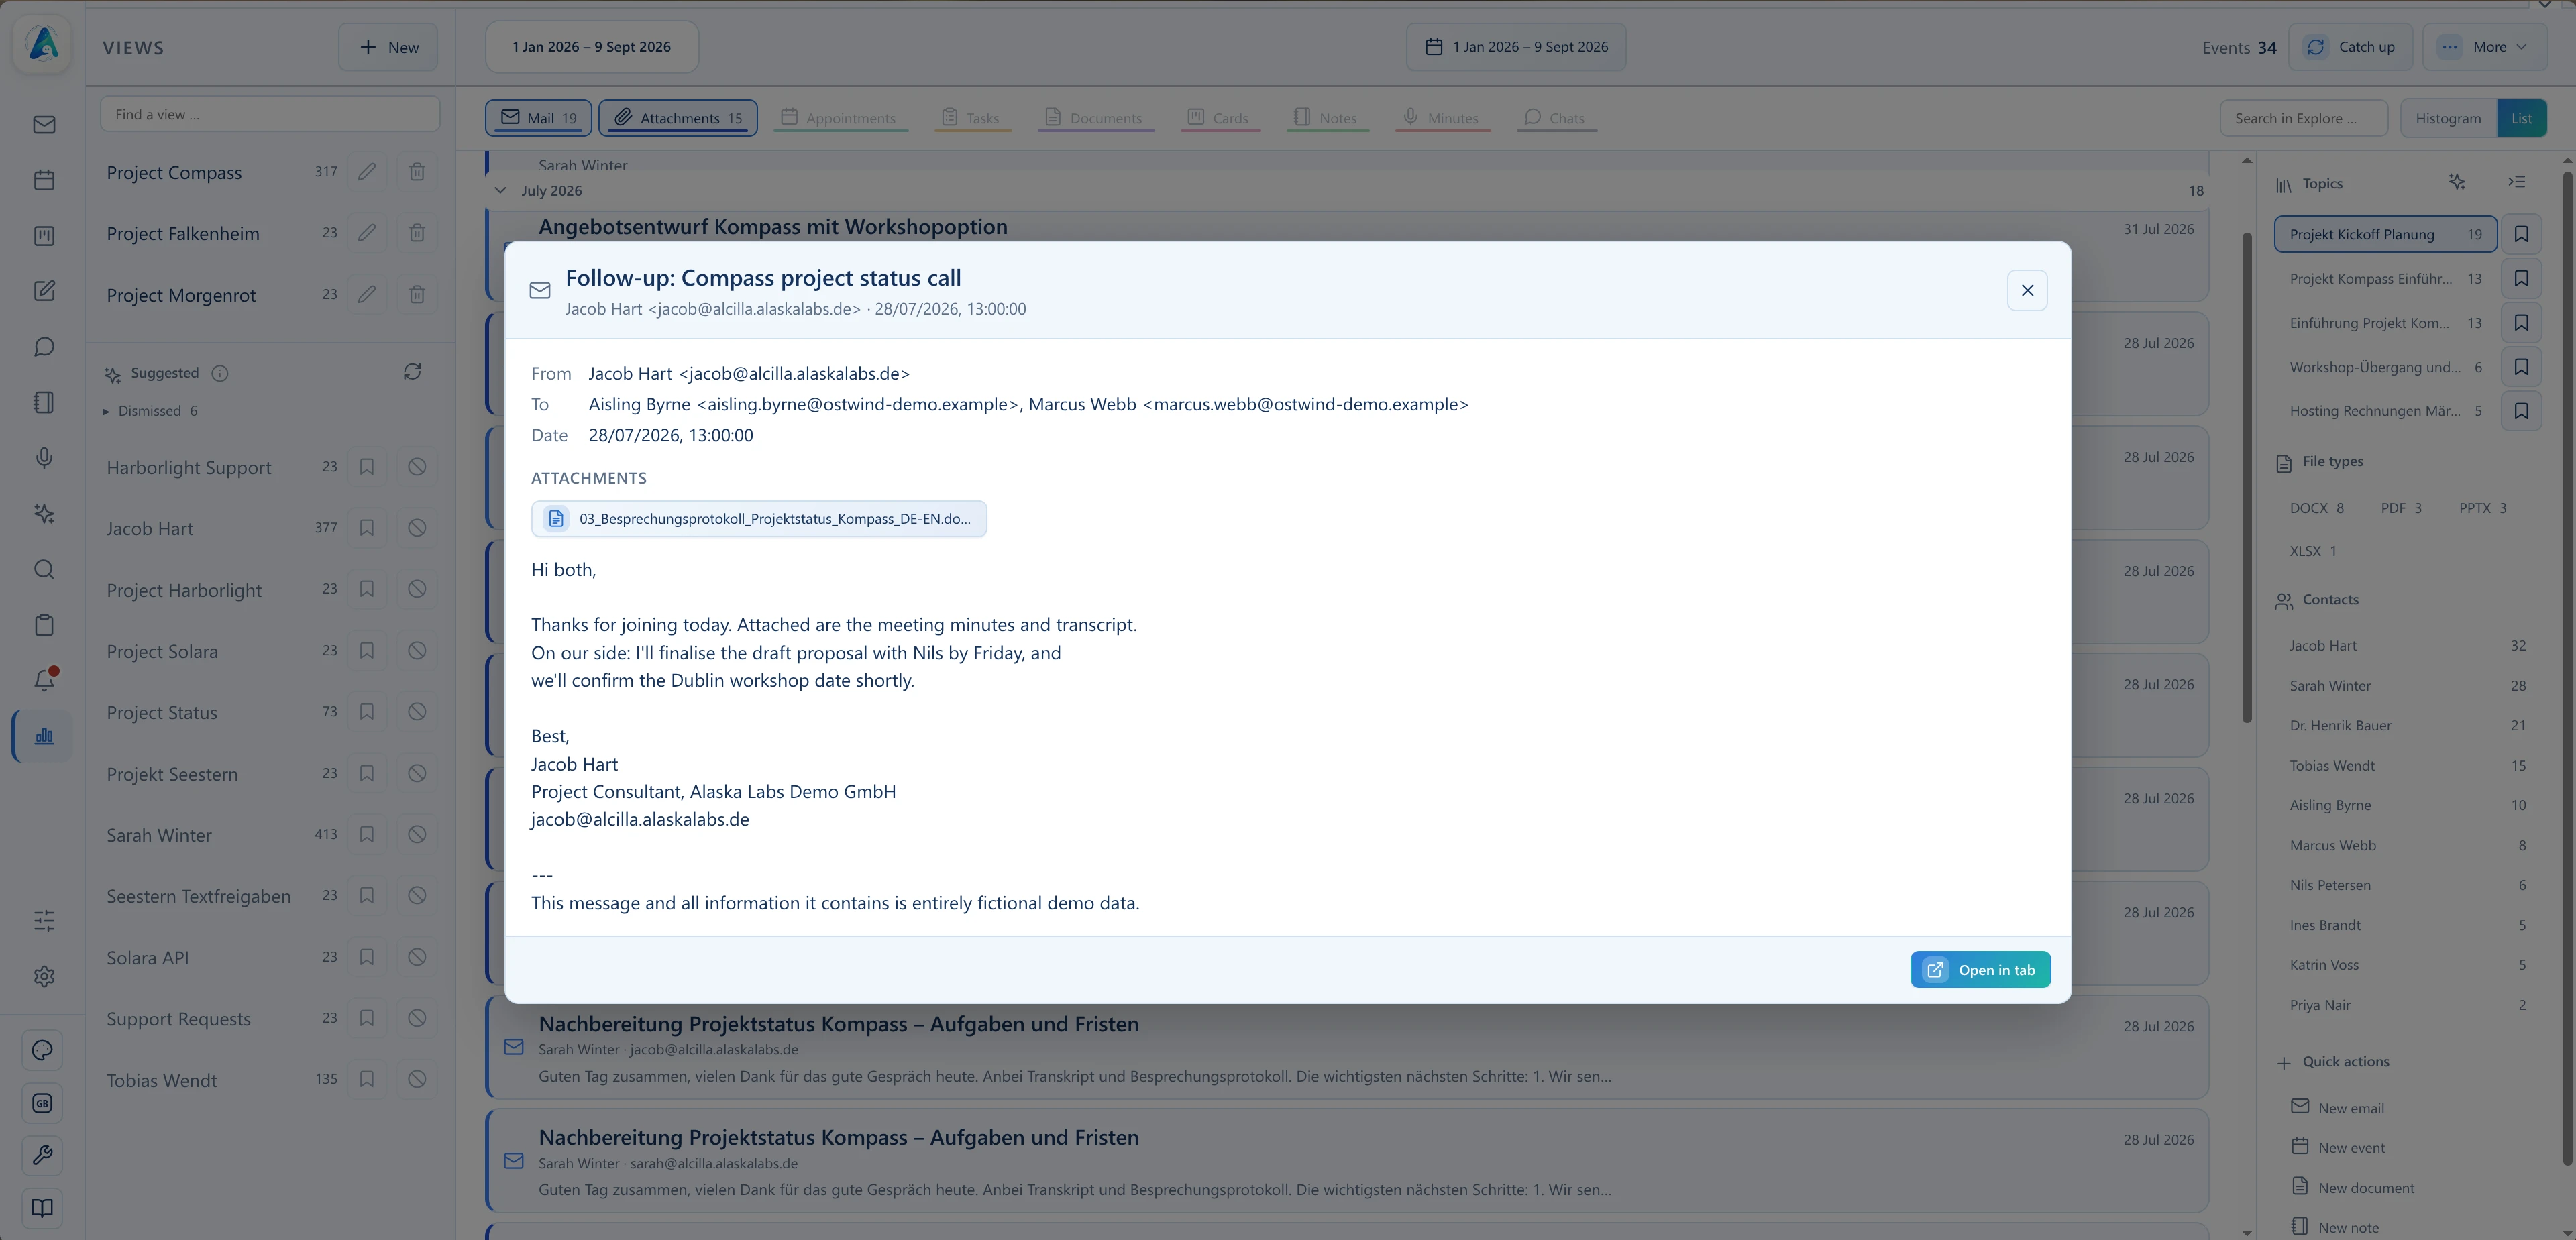Screen dimensions: 2576x1240
Task: Open the chat bubble icon in sidebar
Action: pos(44,347)
